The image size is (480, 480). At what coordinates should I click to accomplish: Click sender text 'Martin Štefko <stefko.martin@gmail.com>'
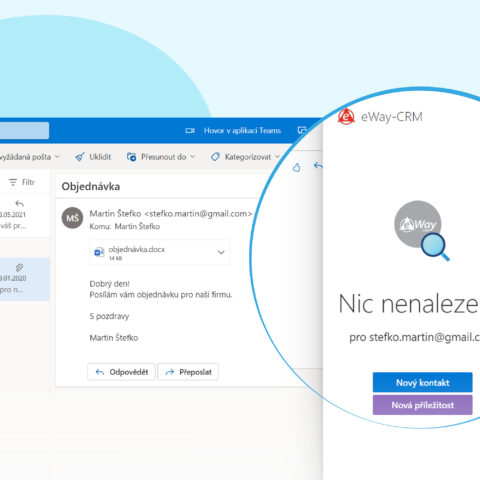coord(171,213)
